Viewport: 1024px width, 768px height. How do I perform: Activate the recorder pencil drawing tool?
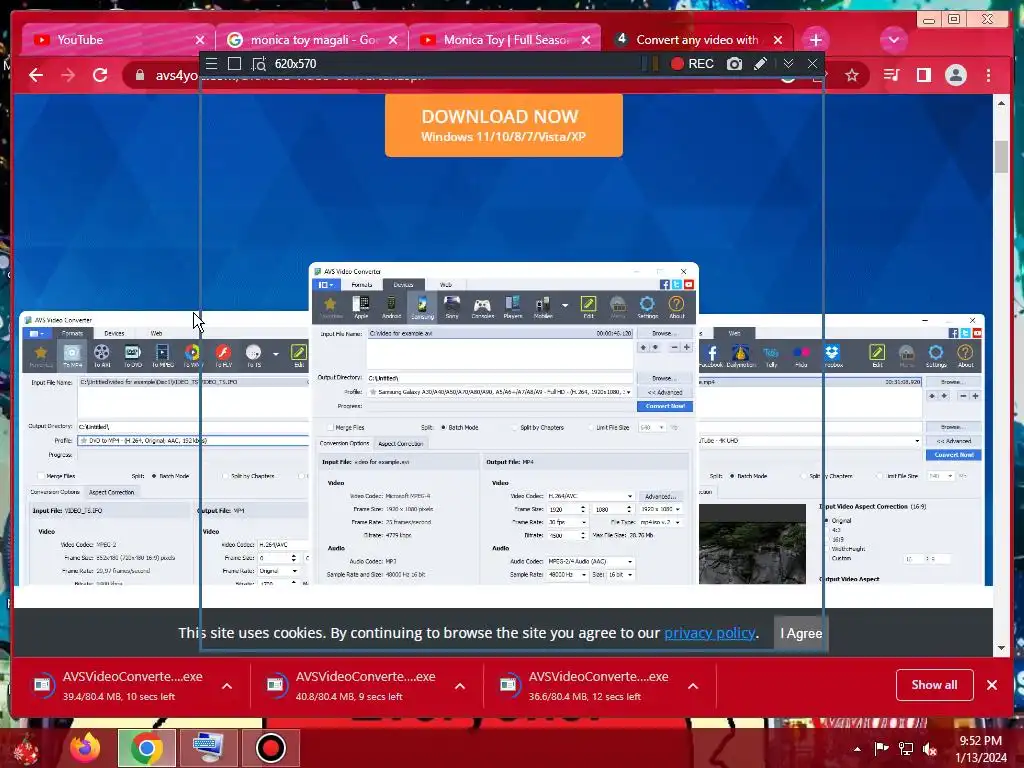pyautogui.click(x=760, y=63)
